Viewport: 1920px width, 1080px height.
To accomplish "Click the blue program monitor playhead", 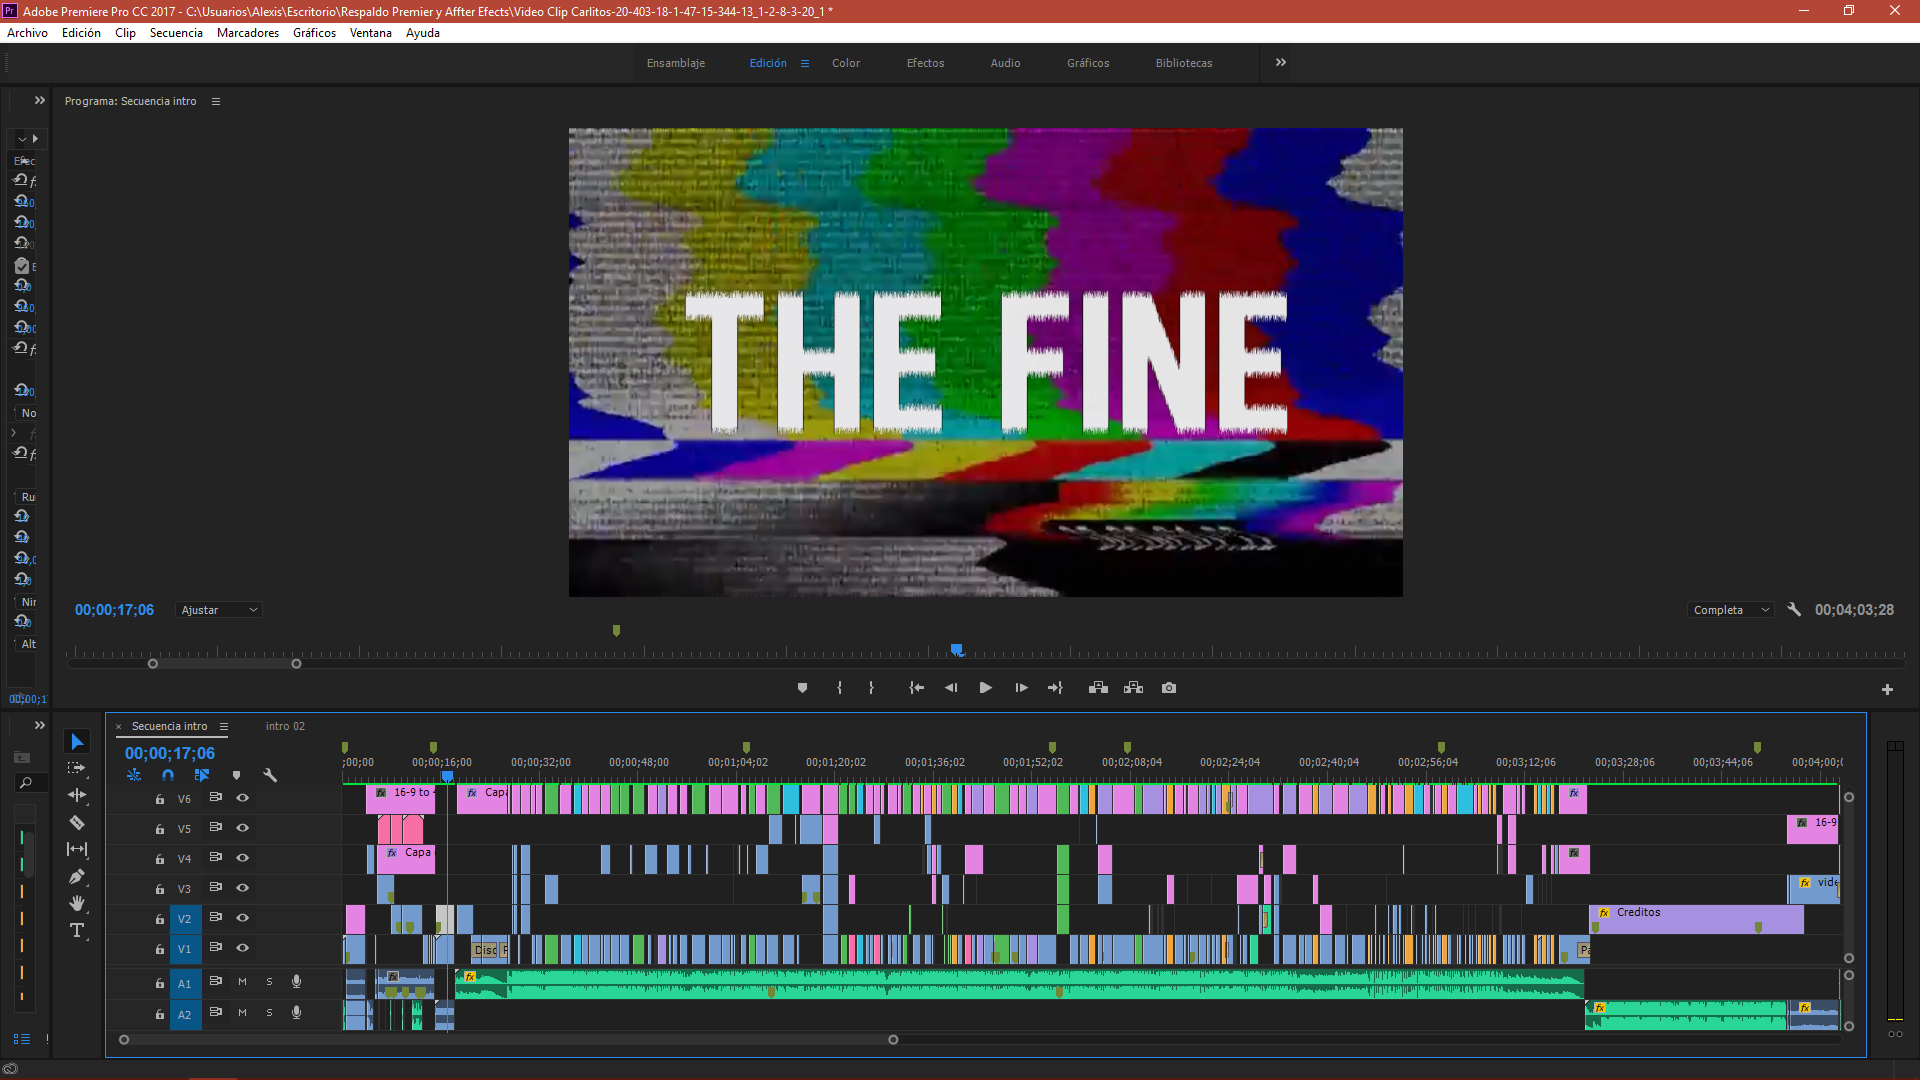I will pos(957,650).
